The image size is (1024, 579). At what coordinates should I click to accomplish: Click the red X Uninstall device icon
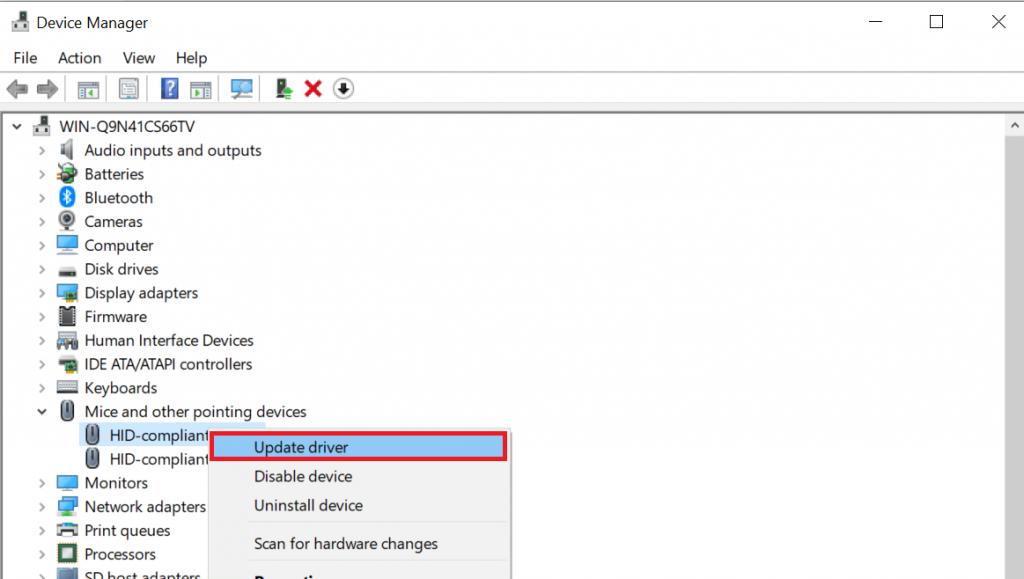[313, 88]
